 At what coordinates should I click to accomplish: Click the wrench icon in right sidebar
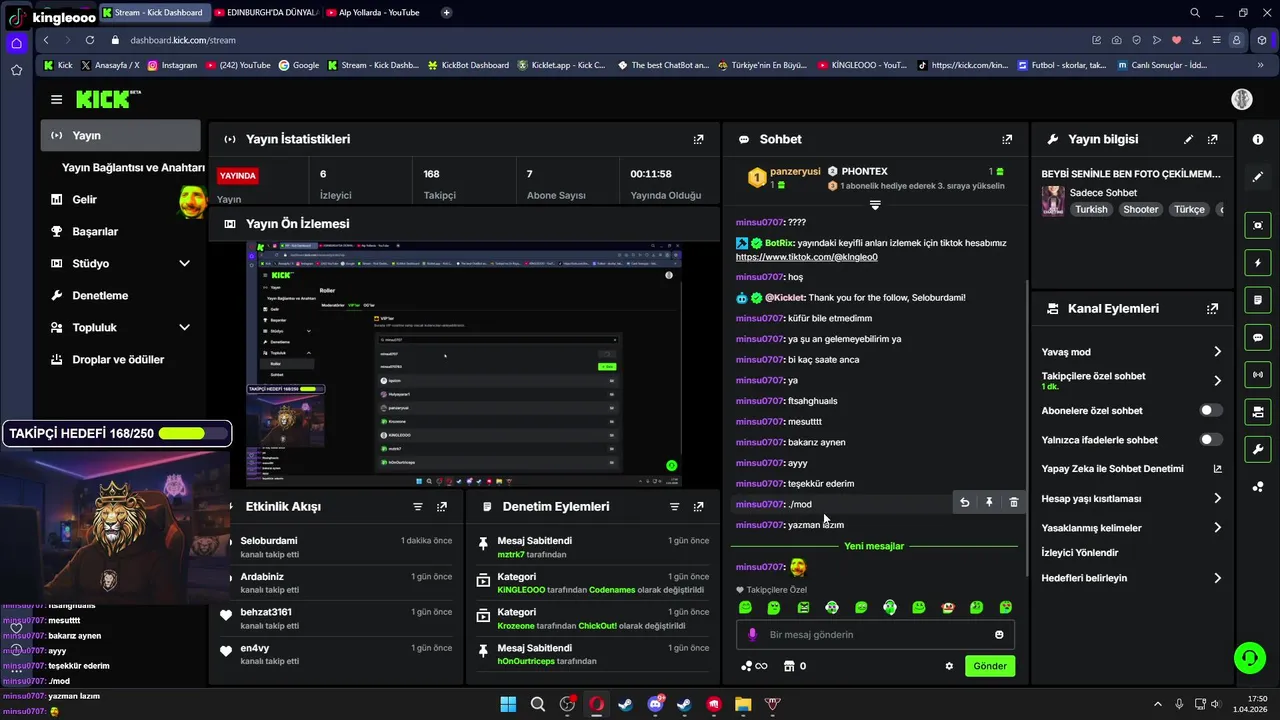1258,449
